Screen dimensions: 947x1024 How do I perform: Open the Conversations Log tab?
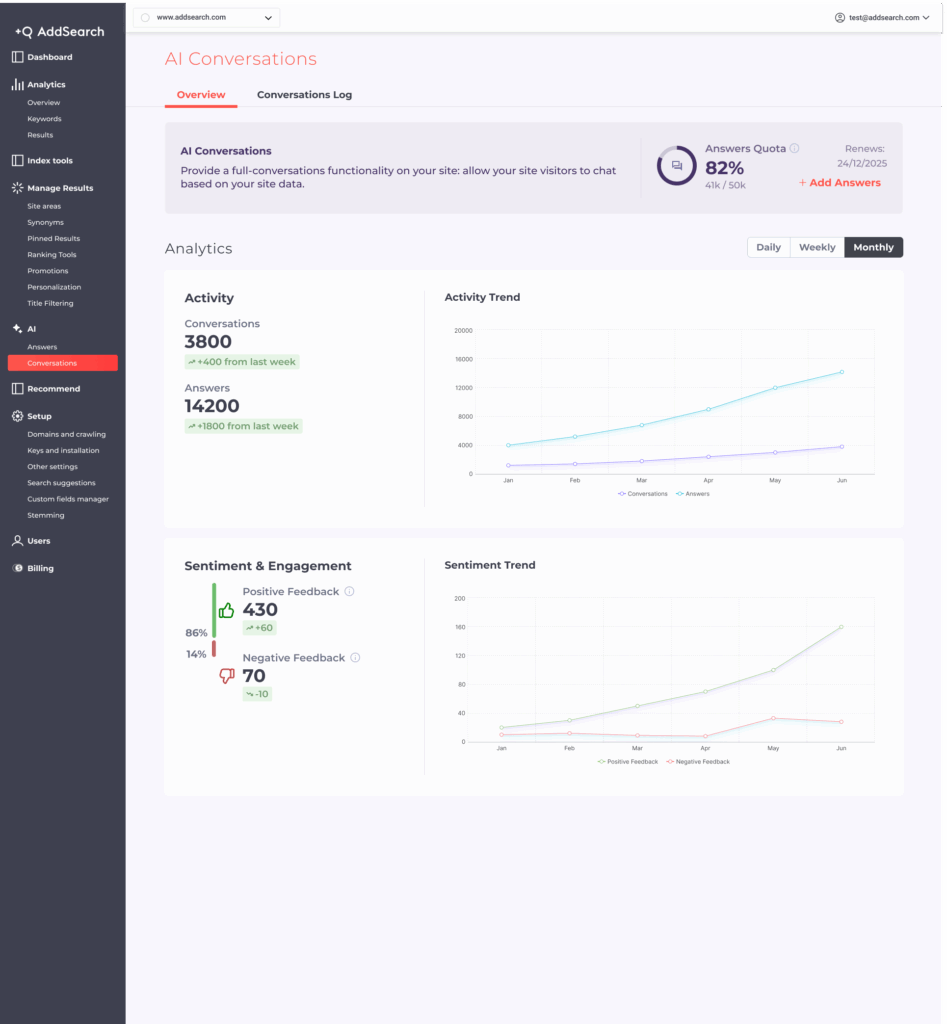coord(304,95)
